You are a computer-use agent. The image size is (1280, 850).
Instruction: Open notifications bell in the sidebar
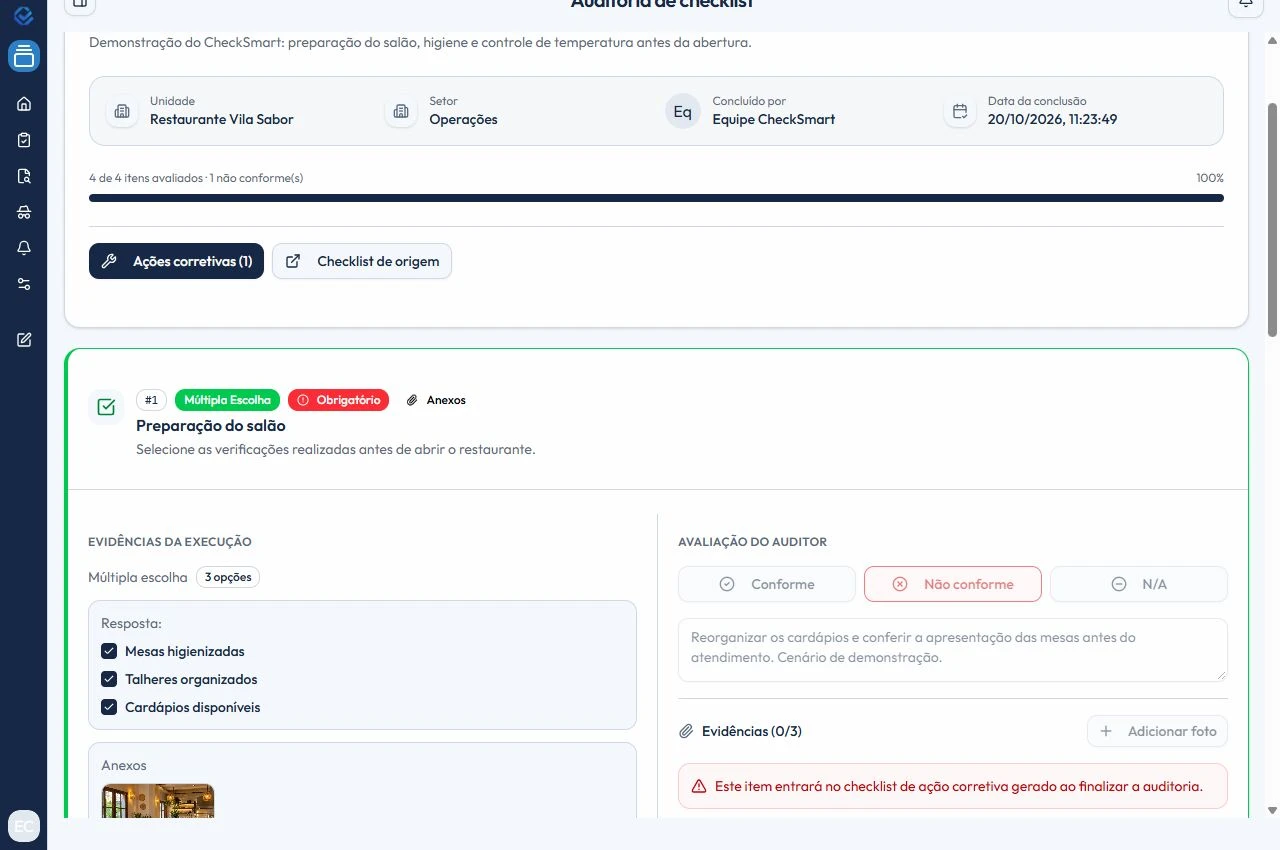tap(24, 248)
